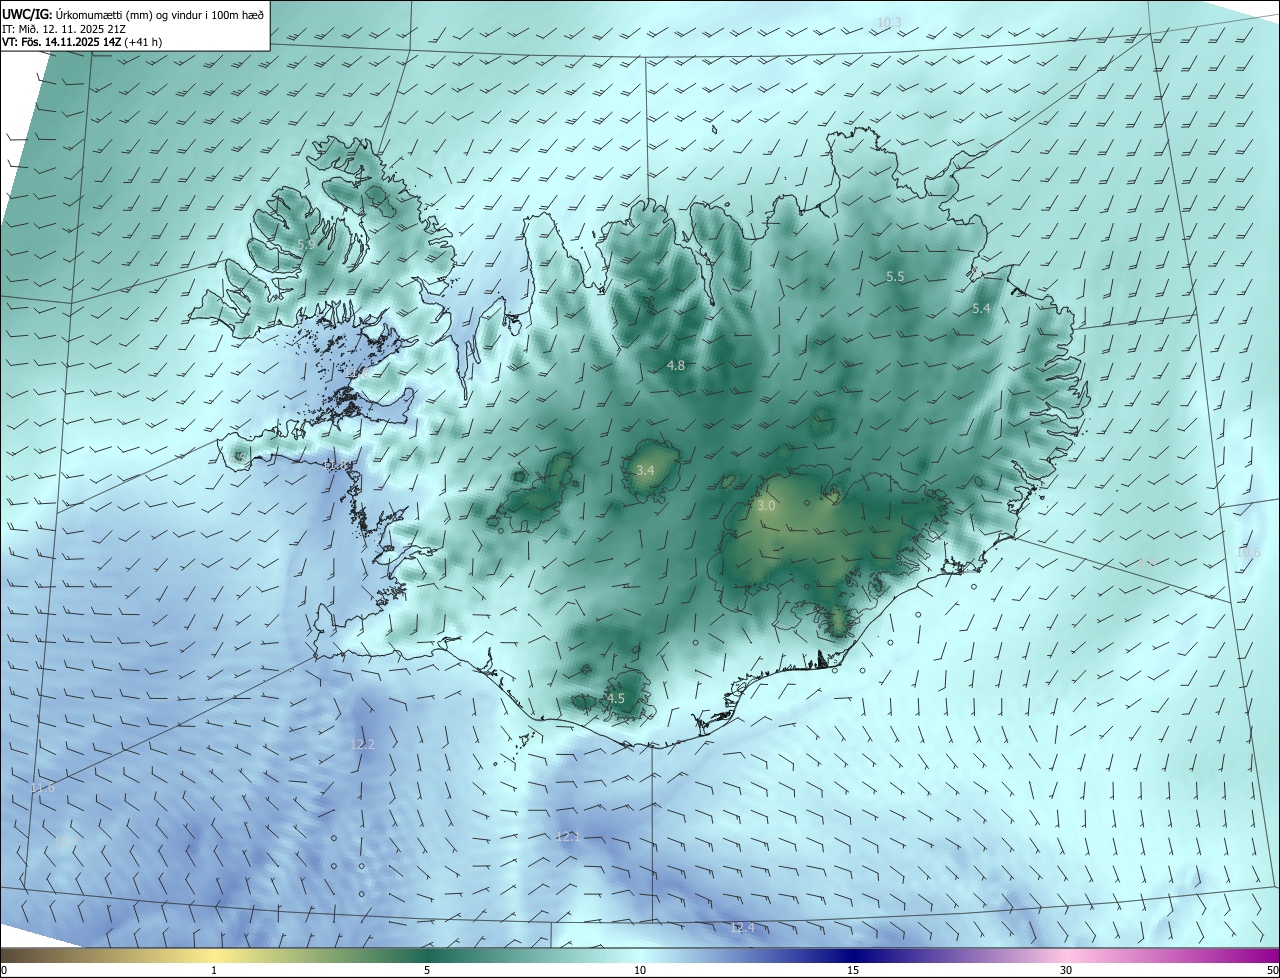Click the pale yellow band of the color scale
Image resolution: width=1280 pixels, height=978 pixels.
(214, 955)
